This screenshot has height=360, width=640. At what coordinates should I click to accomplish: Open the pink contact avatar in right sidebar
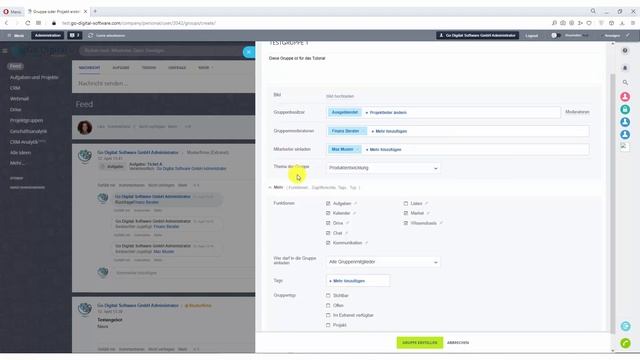625,97
